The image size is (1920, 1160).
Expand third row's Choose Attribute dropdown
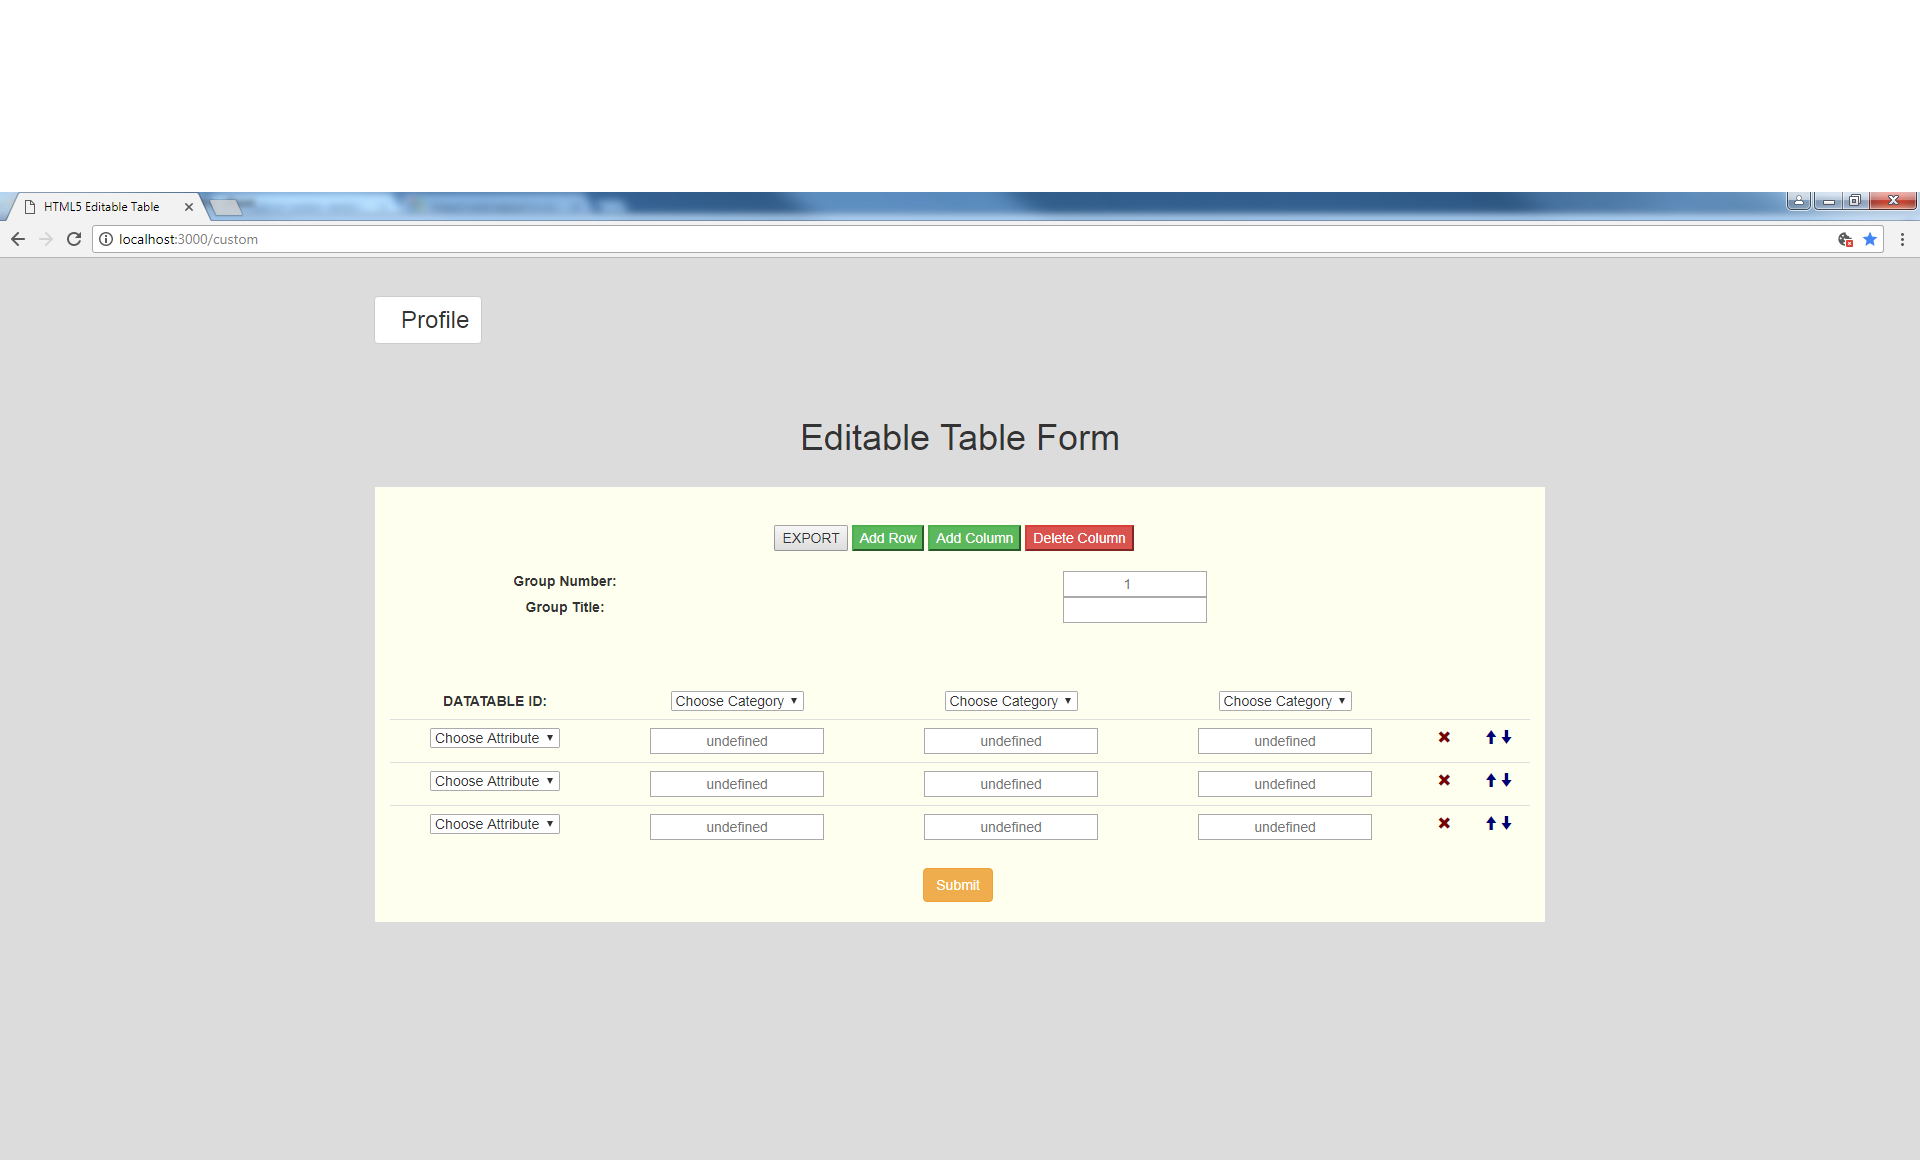494,824
